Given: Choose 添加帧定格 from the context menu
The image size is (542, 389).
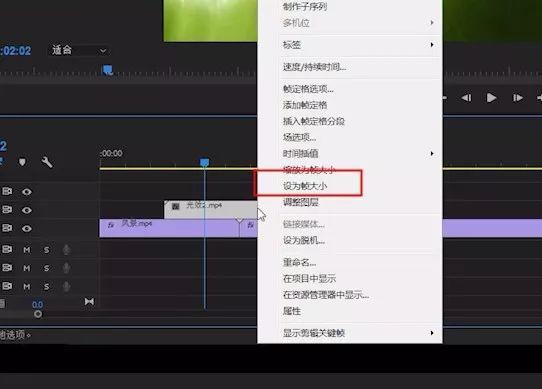Looking at the screenshot, I should coord(305,105).
